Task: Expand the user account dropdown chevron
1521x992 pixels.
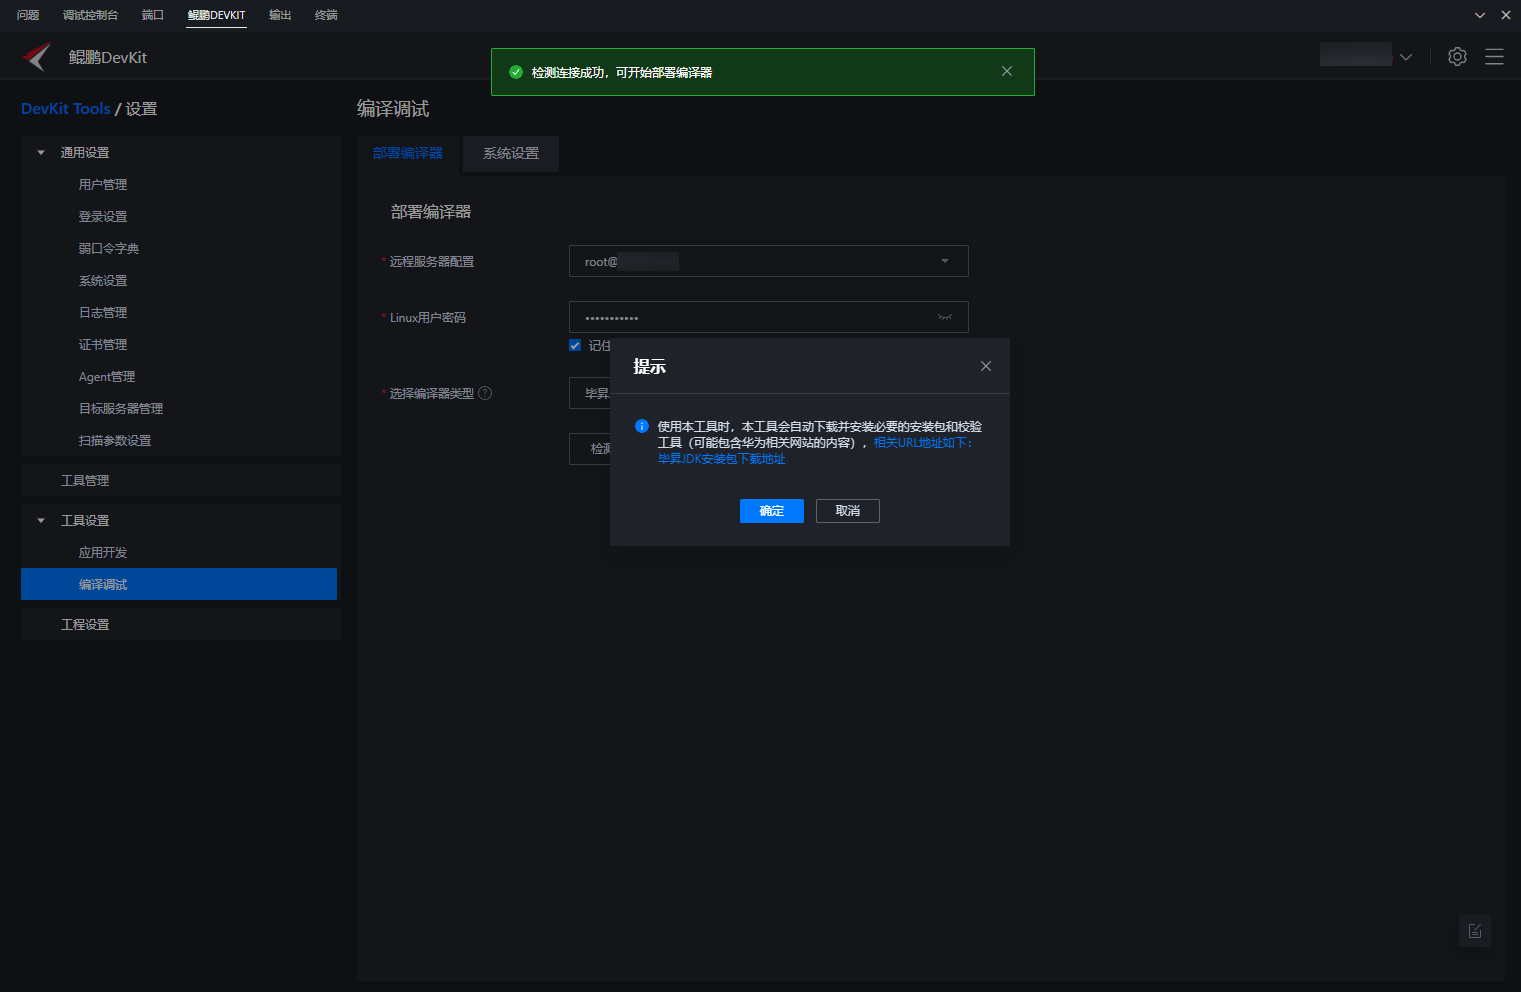Action: click(x=1405, y=57)
